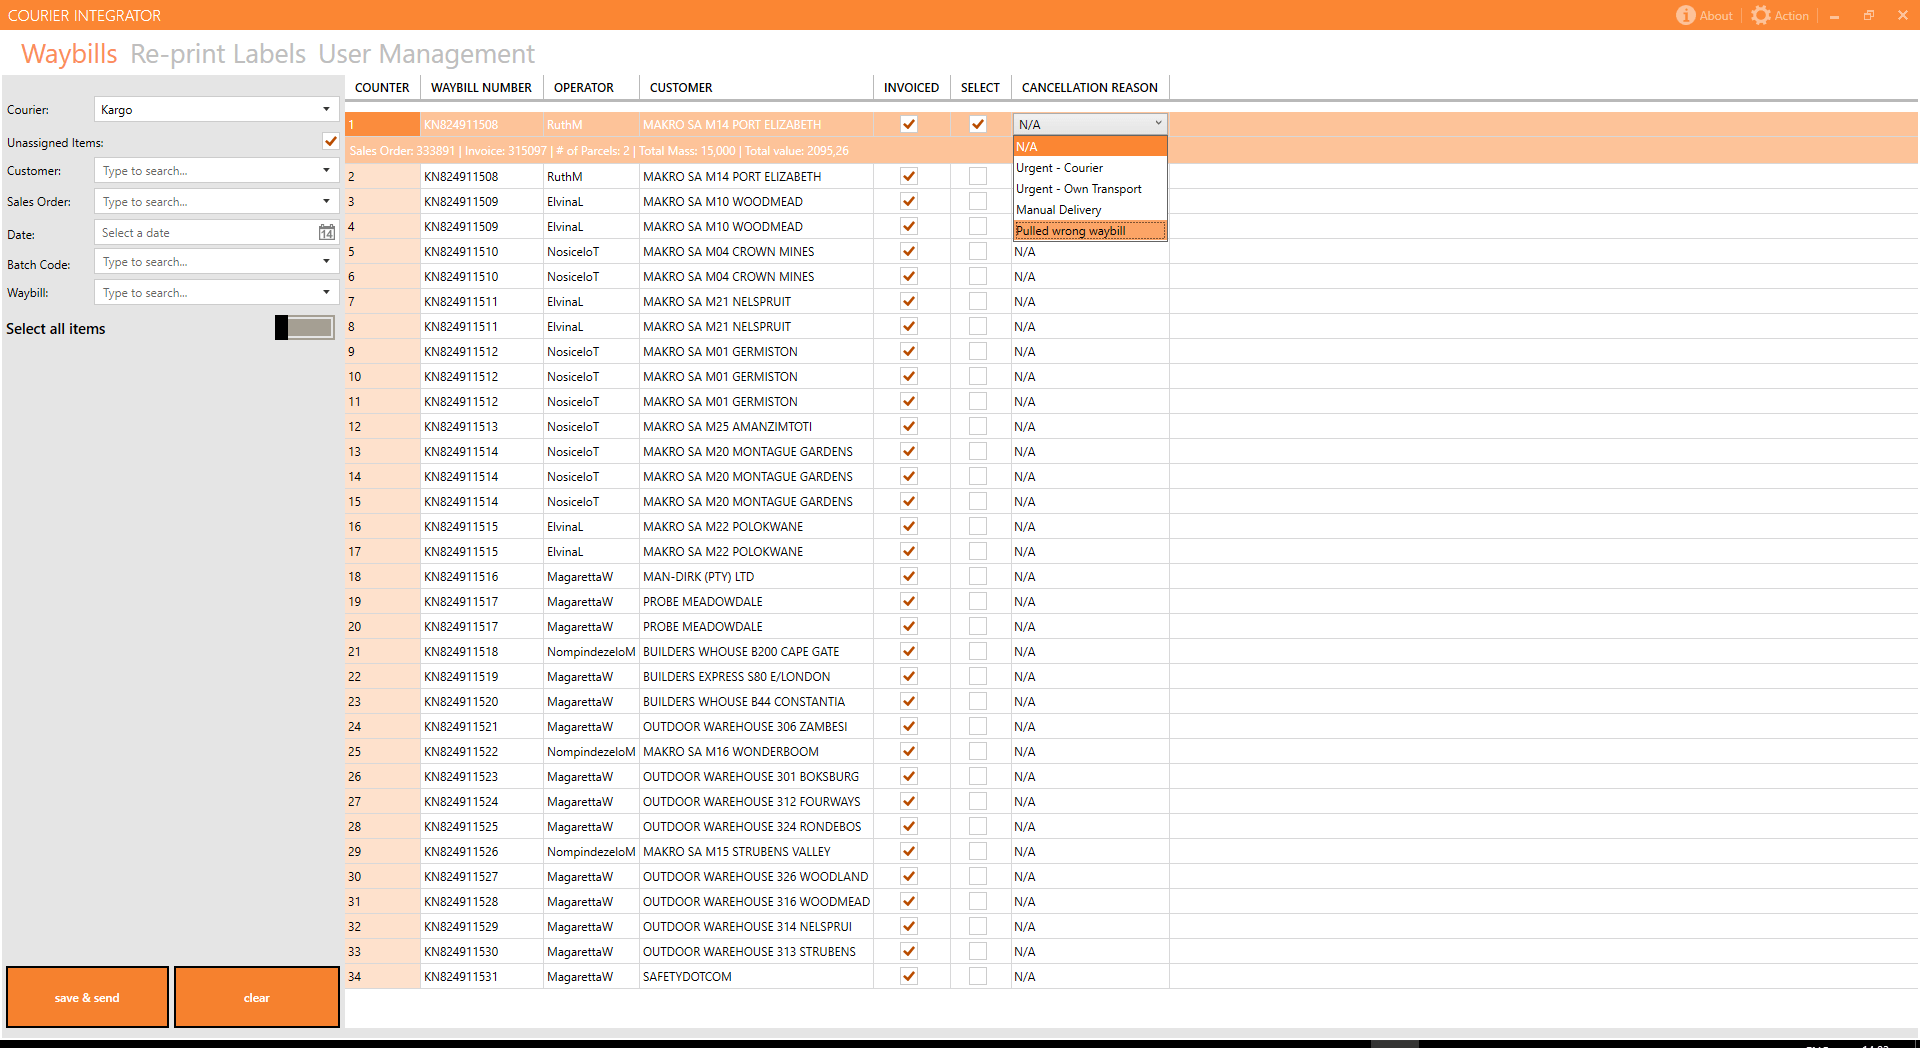Open the Re-print Labels tab

pyautogui.click(x=218, y=54)
